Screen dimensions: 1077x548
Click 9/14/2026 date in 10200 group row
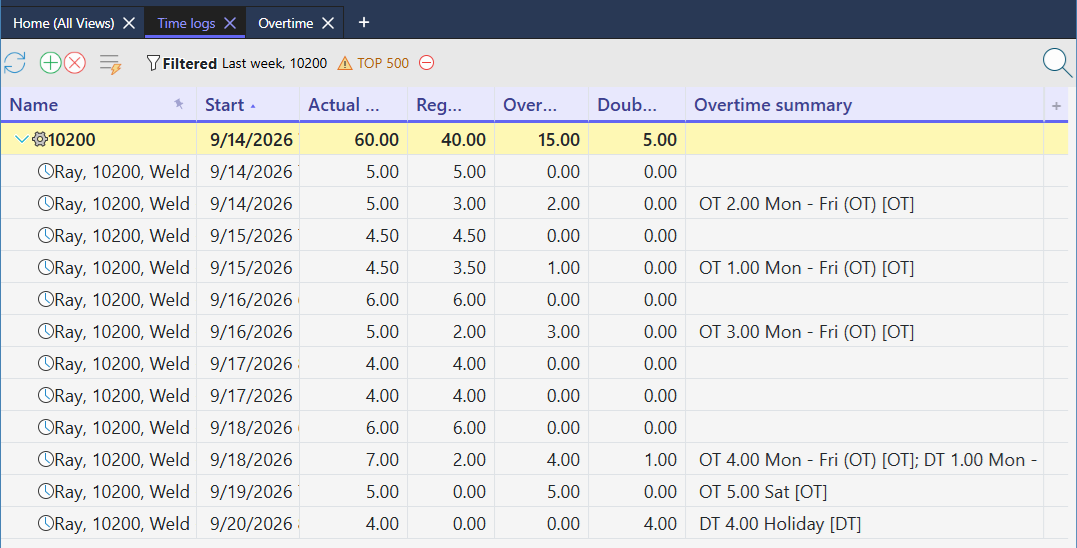[x=249, y=139]
